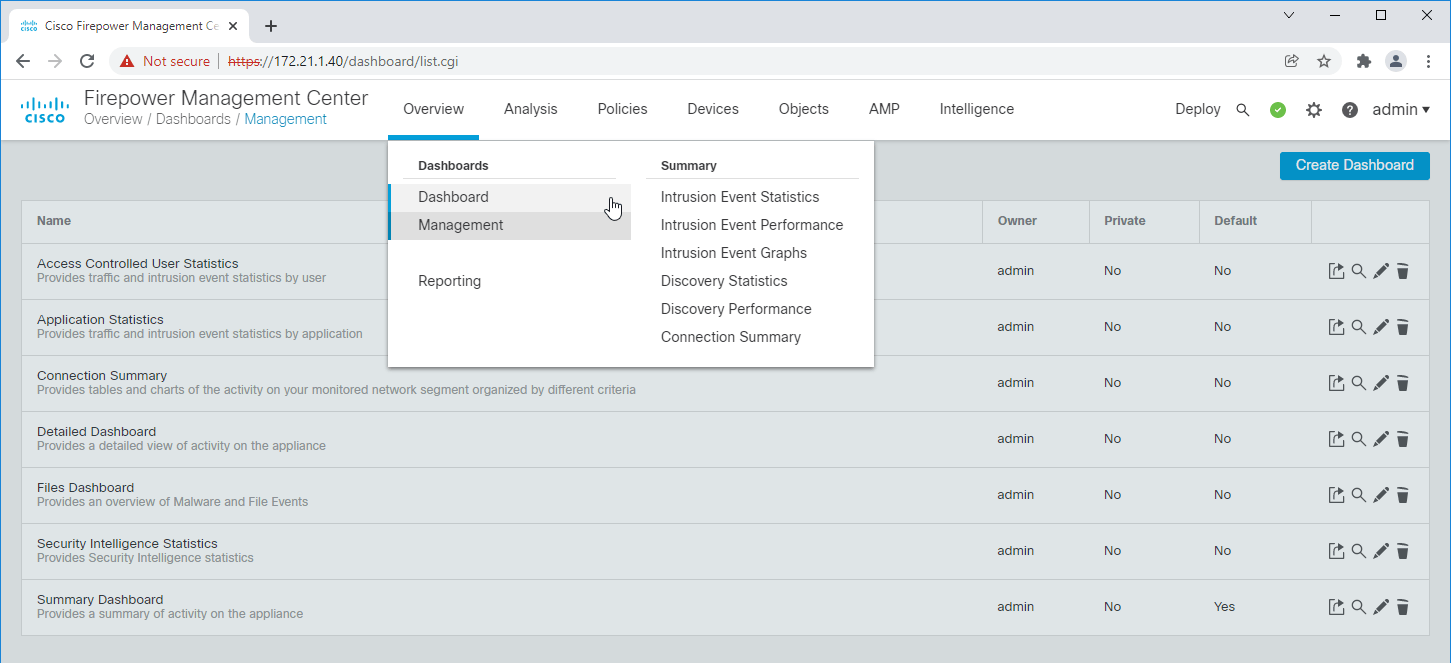The height and width of the screenshot is (663, 1451).
Task: Open the green system health status icon
Action: point(1278,110)
